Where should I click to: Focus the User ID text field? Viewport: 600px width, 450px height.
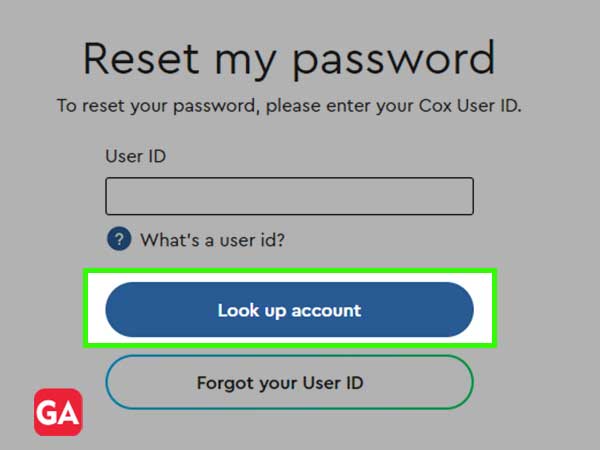click(x=290, y=196)
